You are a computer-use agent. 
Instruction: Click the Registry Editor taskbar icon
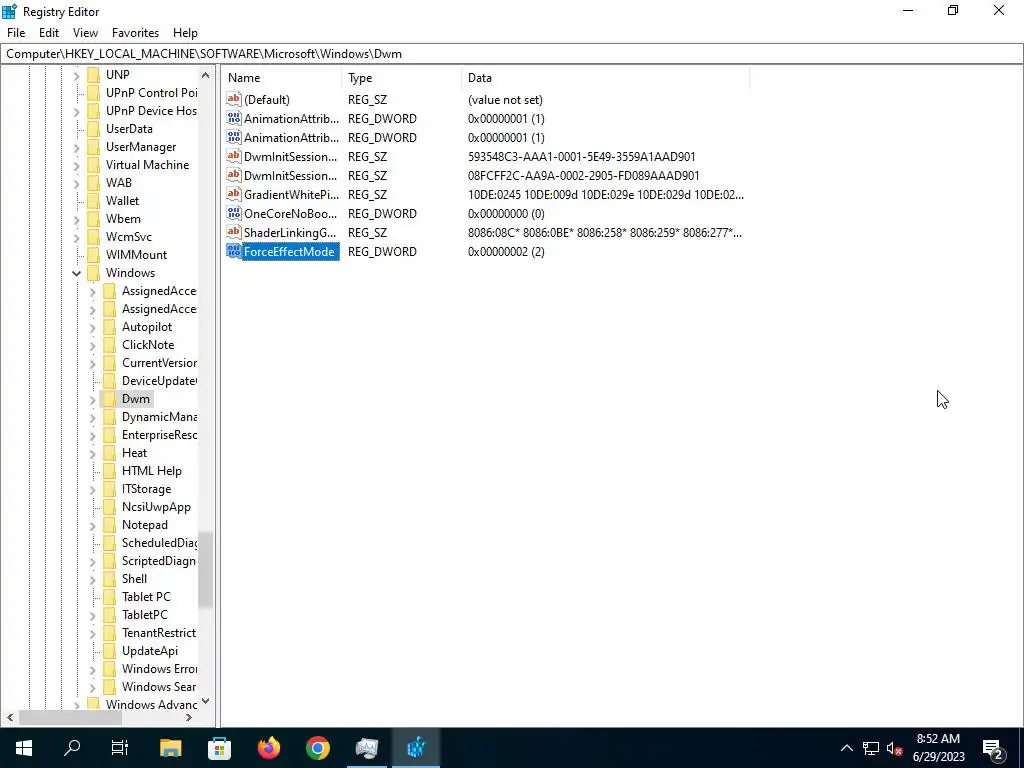(416, 748)
